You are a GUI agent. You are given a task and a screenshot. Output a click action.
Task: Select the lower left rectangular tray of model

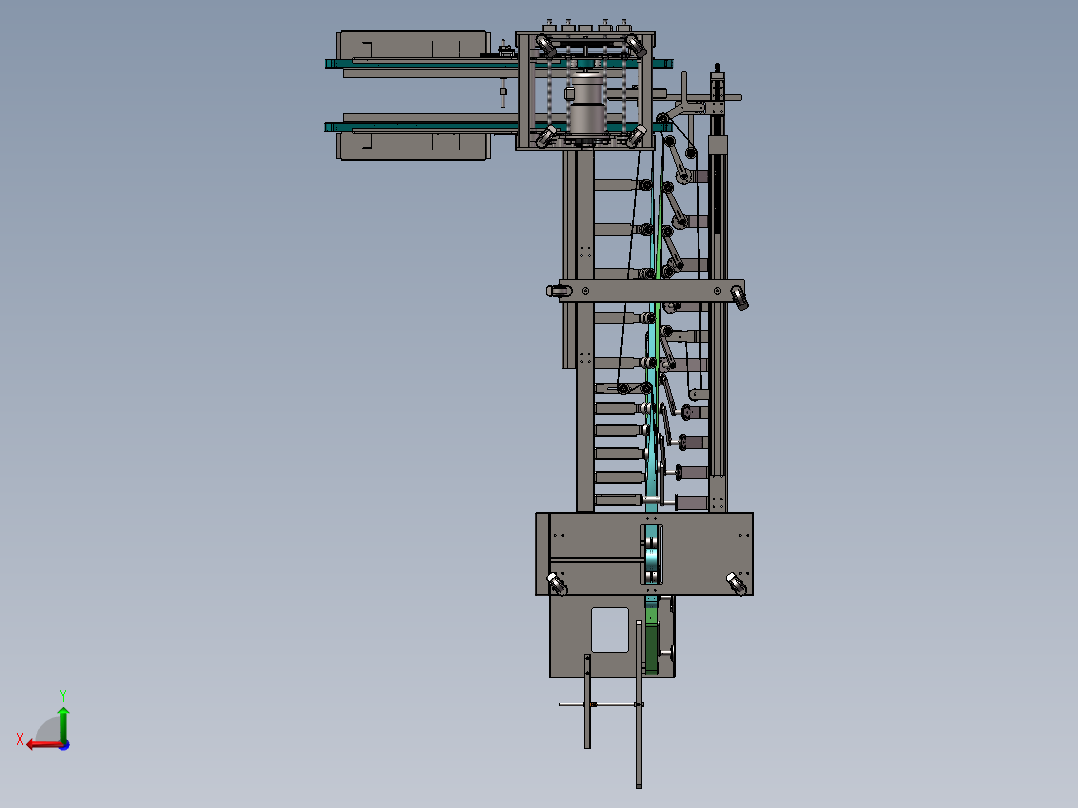(x=413, y=146)
